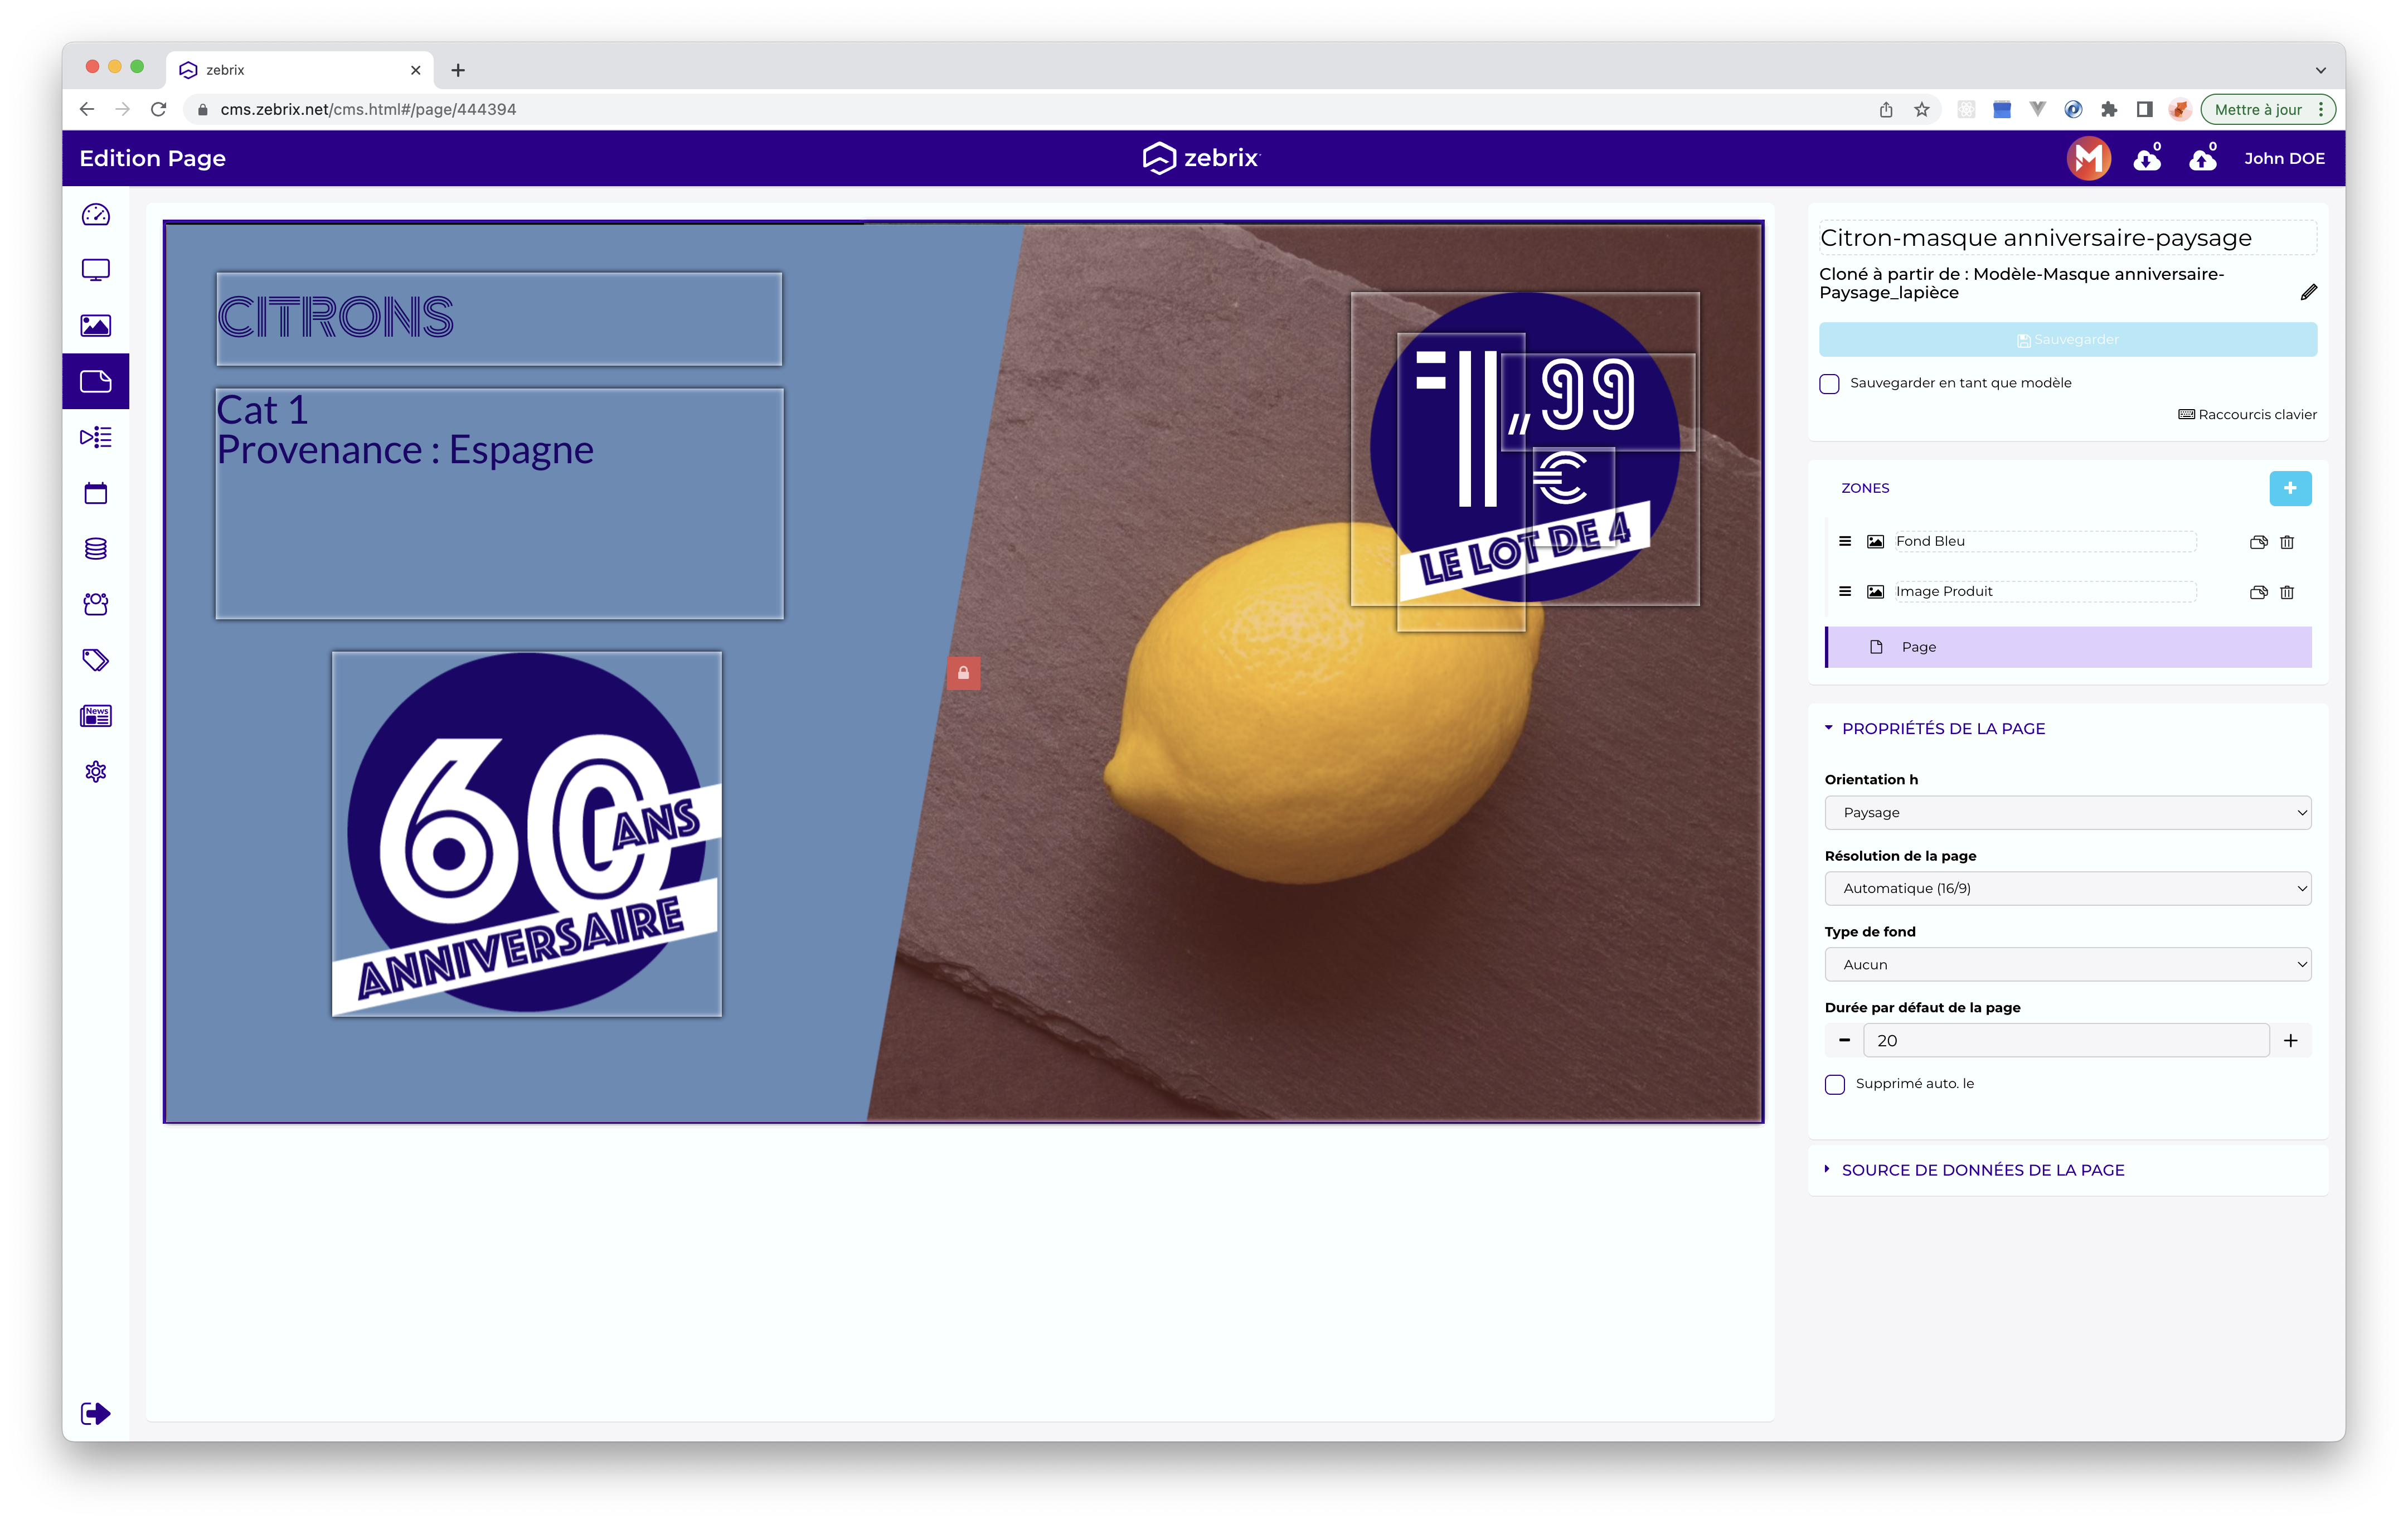Enable Sauvegarder en tant que modèle checkbox

(x=1829, y=384)
